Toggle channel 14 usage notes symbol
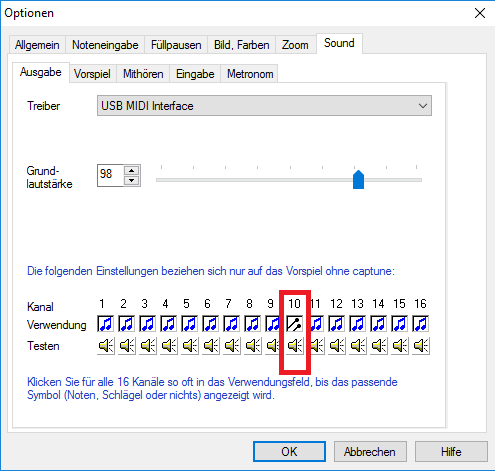The height and width of the screenshot is (471, 495). tap(379, 324)
